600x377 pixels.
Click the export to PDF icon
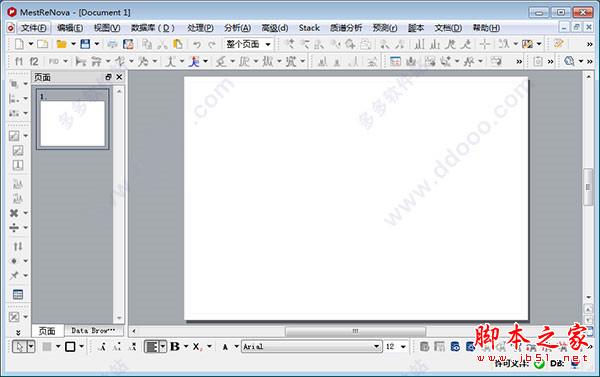click(x=128, y=44)
